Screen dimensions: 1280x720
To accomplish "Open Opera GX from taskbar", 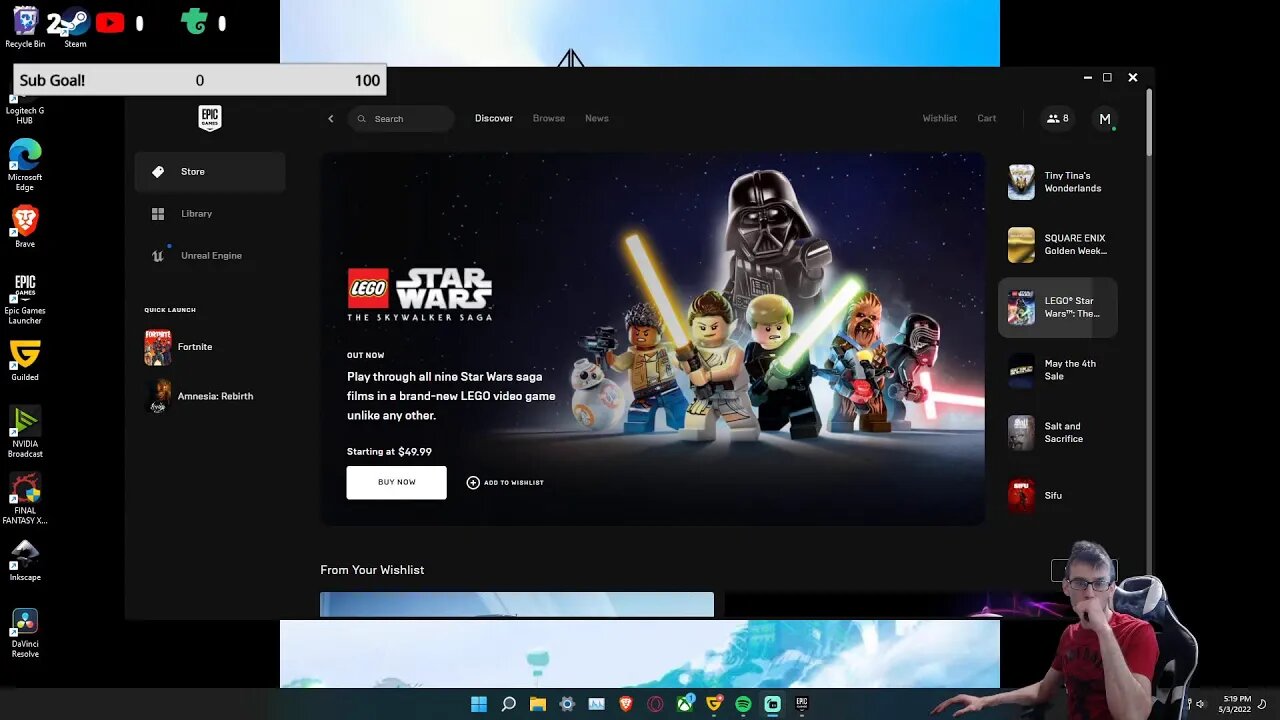I will click(x=655, y=704).
